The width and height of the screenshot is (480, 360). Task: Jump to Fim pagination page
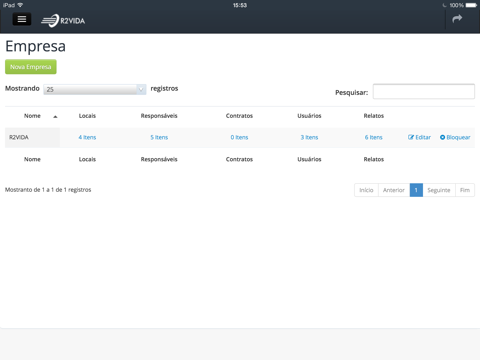click(x=465, y=190)
